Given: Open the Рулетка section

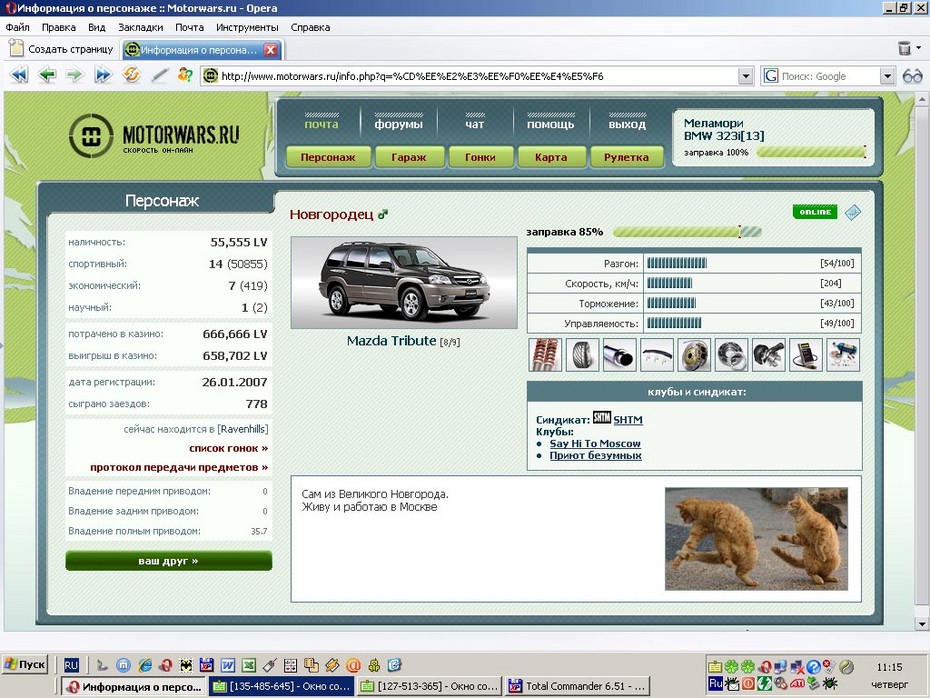Looking at the screenshot, I should [x=626, y=157].
